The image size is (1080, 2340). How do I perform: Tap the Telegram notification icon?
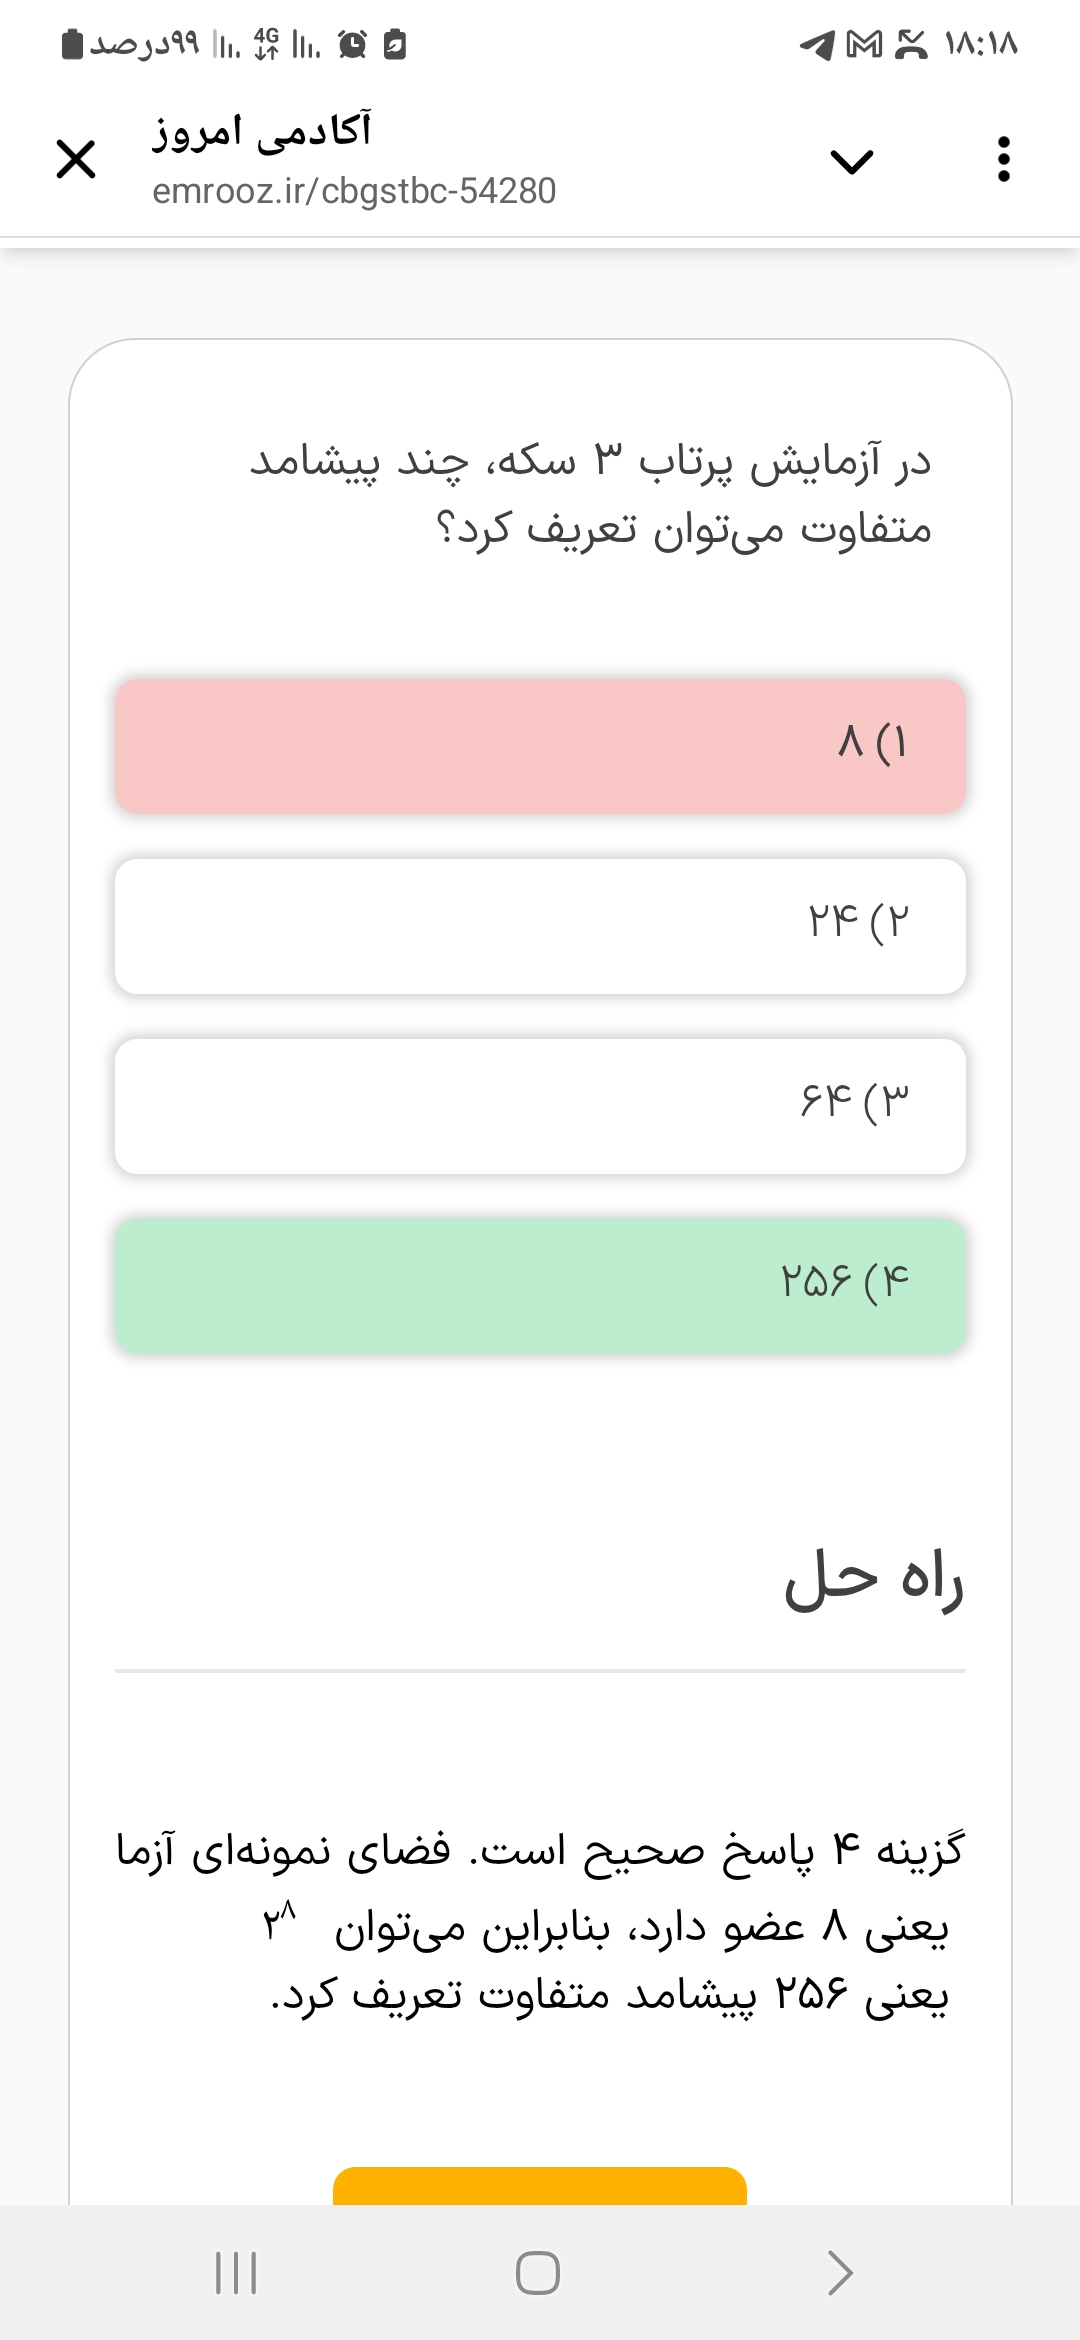tap(818, 45)
